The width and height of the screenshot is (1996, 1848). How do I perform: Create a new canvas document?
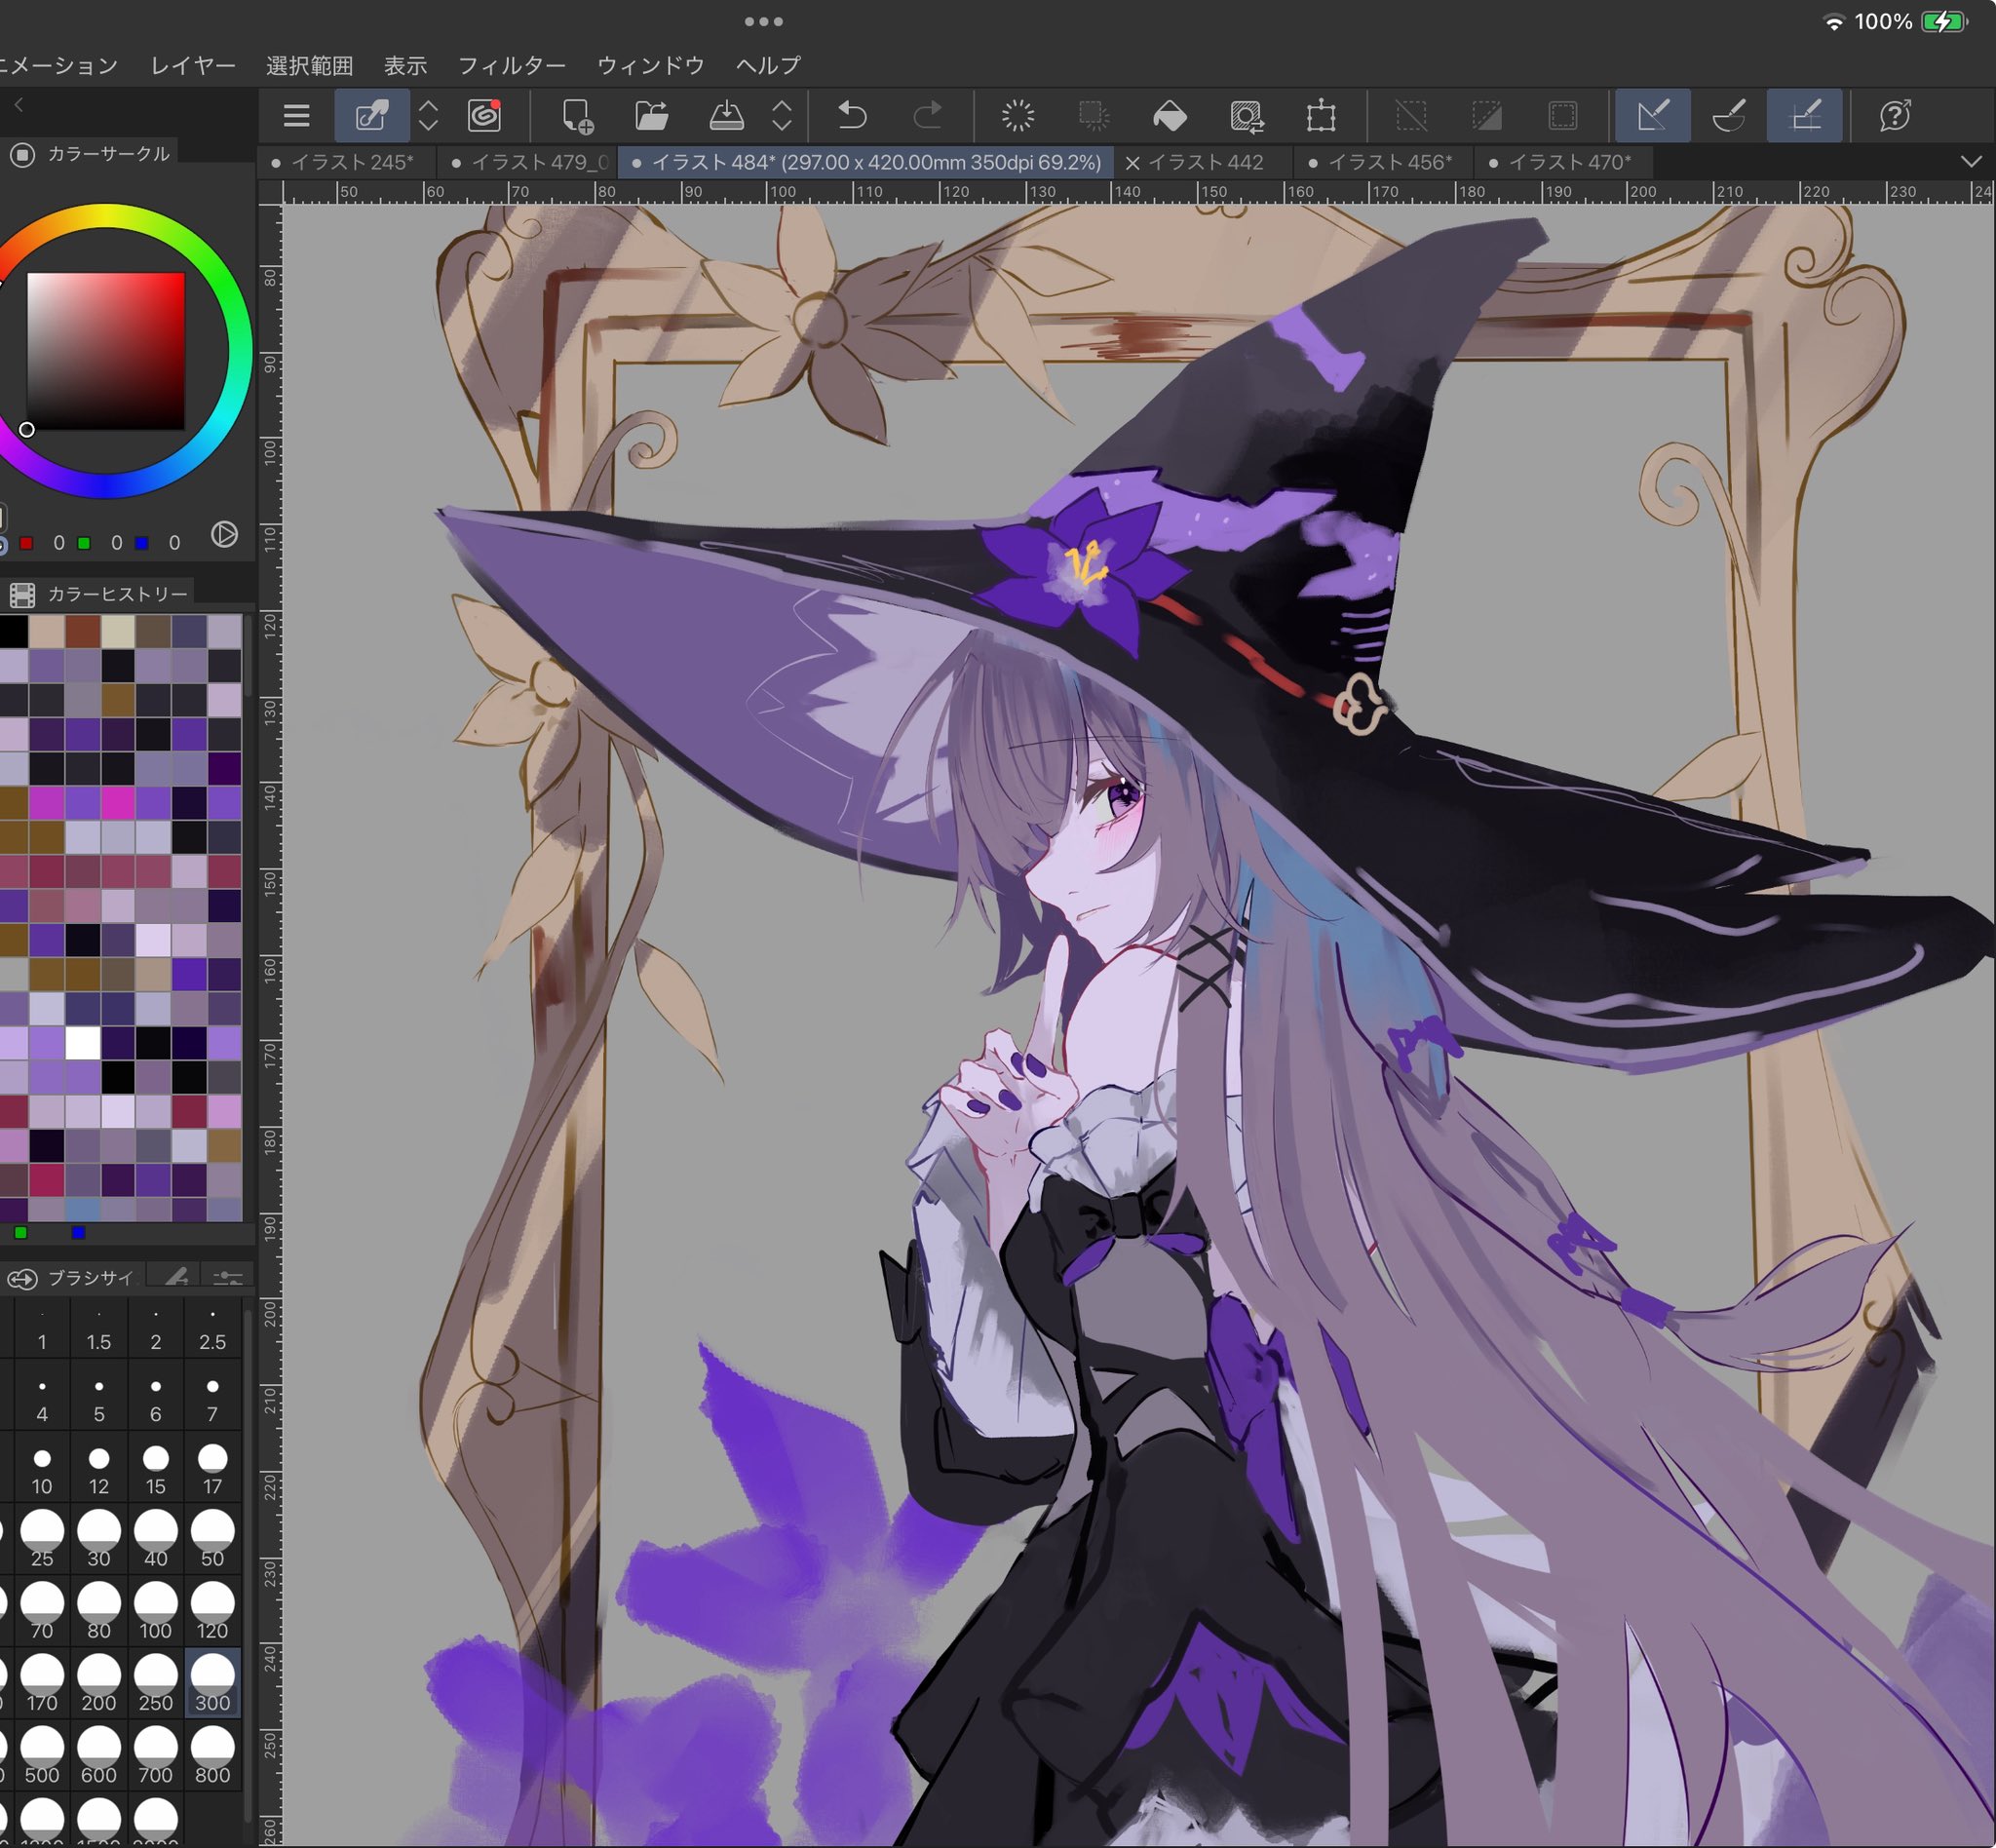(x=577, y=116)
